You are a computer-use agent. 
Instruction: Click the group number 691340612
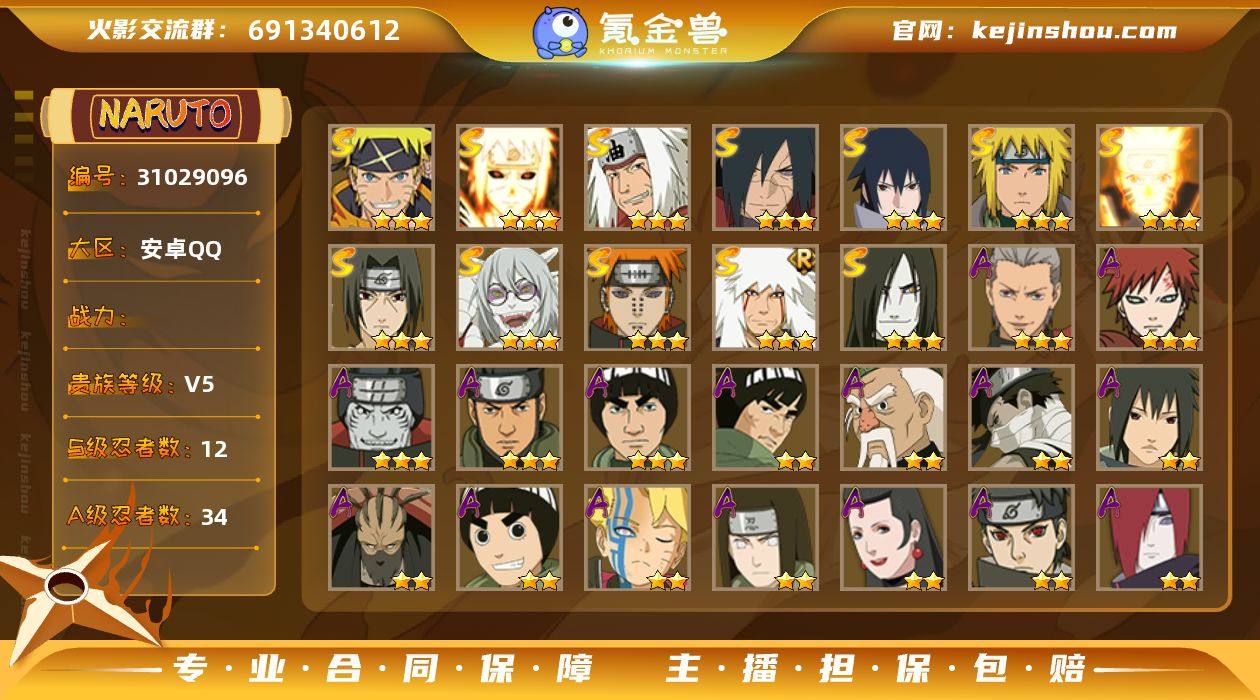[x=324, y=30]
